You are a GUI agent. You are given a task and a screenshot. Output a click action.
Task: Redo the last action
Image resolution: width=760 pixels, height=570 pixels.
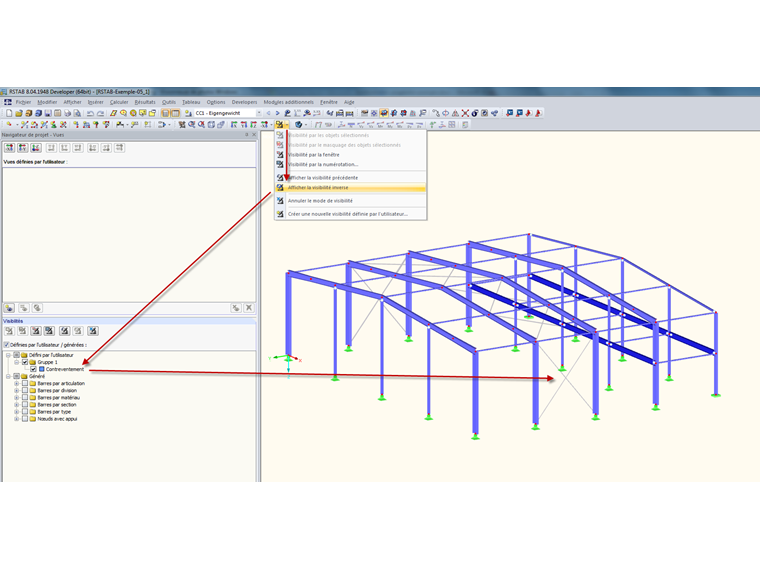click(100, 113)
